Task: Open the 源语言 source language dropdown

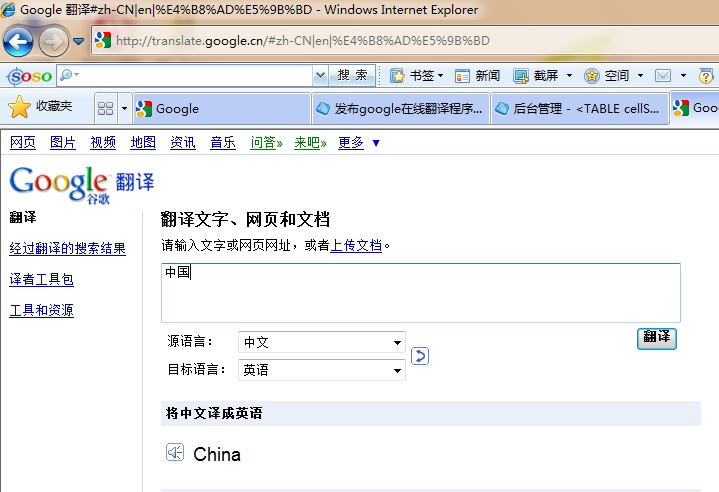Action: (x=321, y=342)
